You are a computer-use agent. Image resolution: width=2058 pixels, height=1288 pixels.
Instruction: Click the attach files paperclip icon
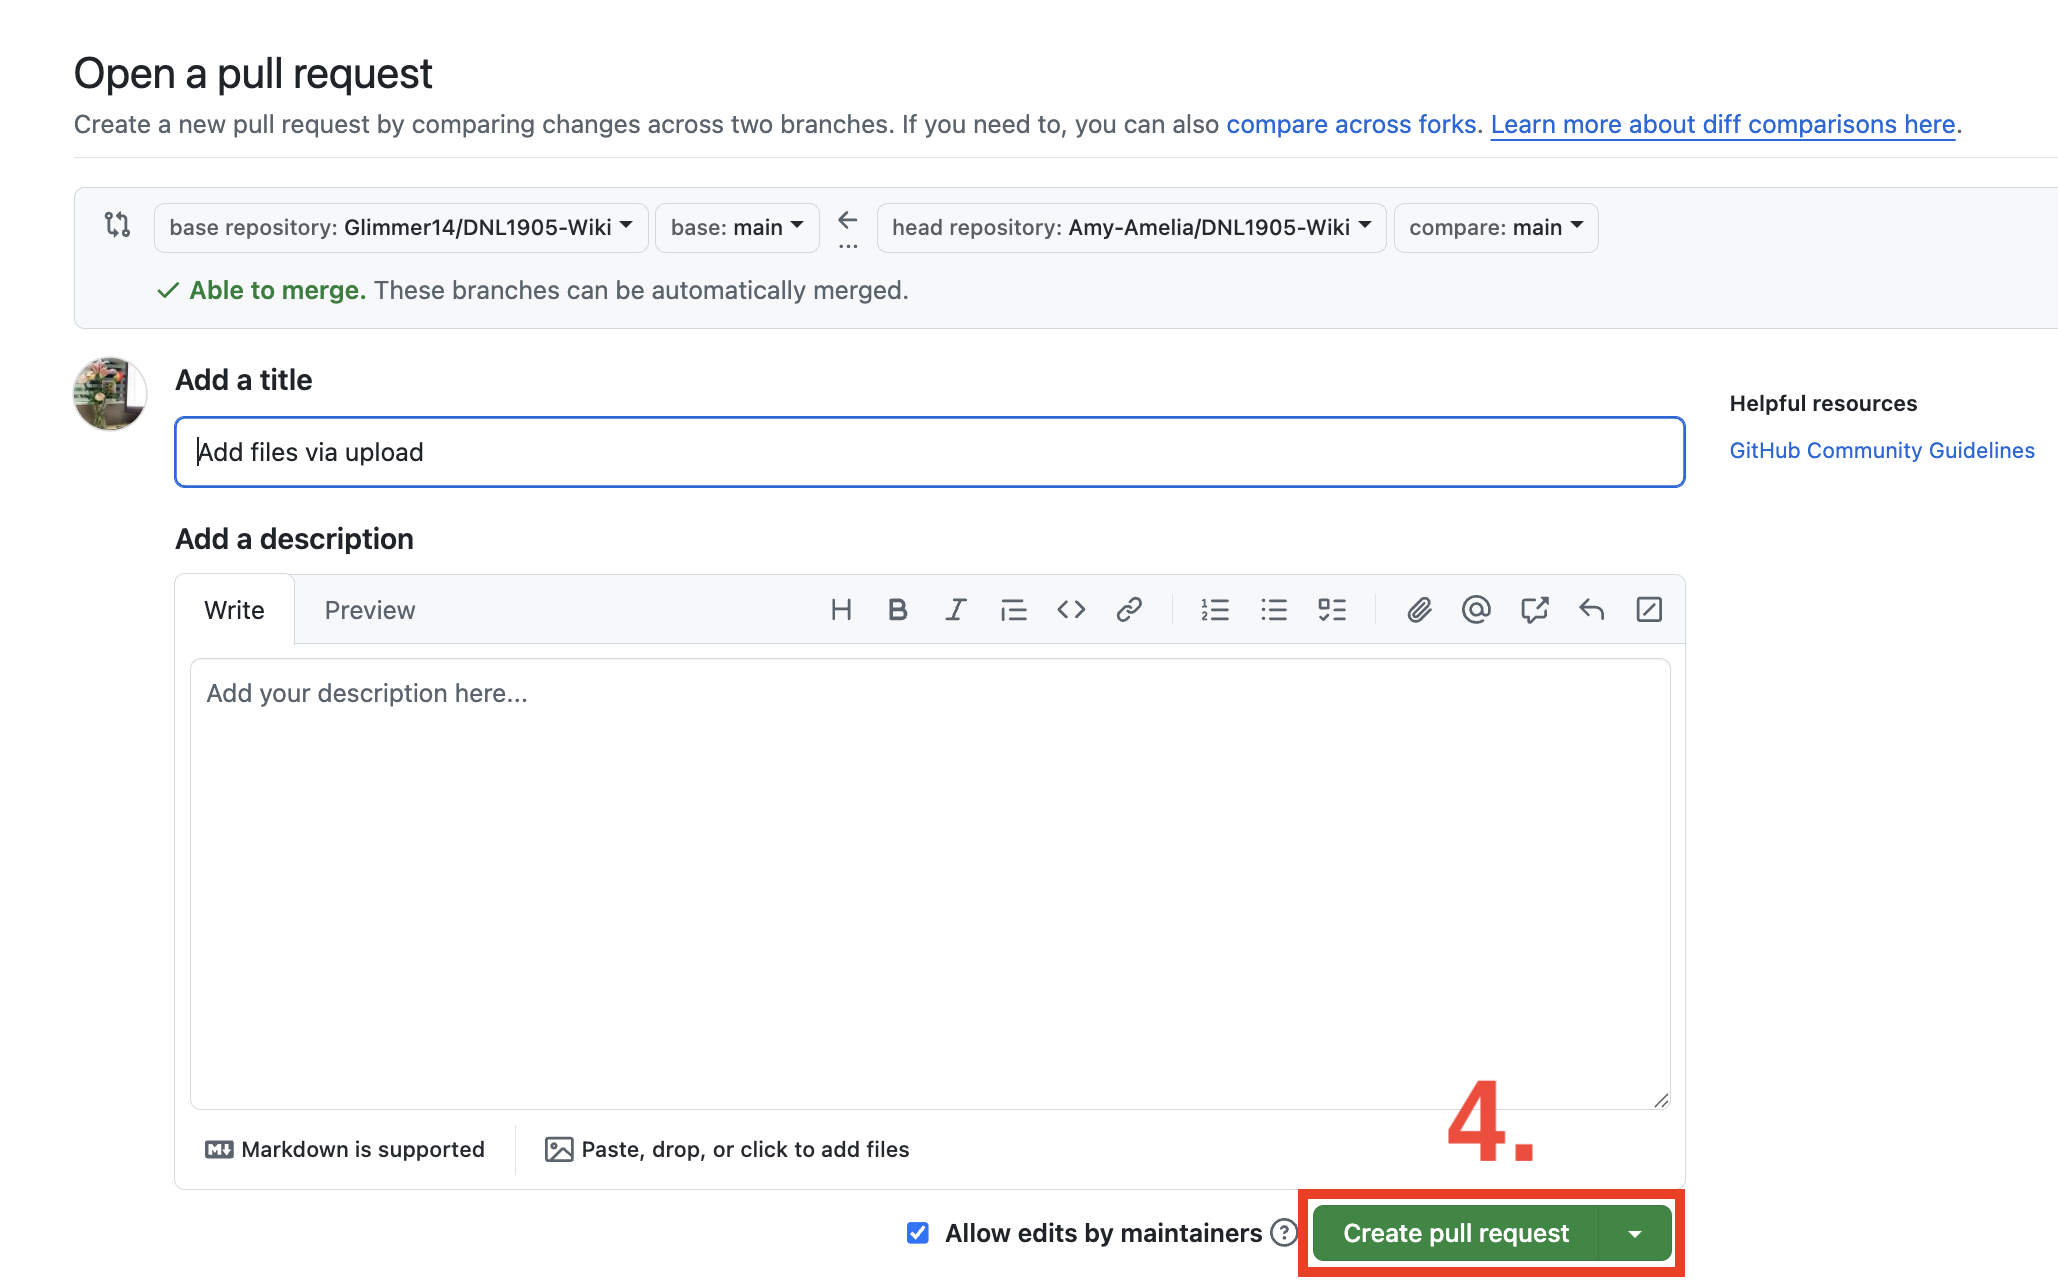1419,610
